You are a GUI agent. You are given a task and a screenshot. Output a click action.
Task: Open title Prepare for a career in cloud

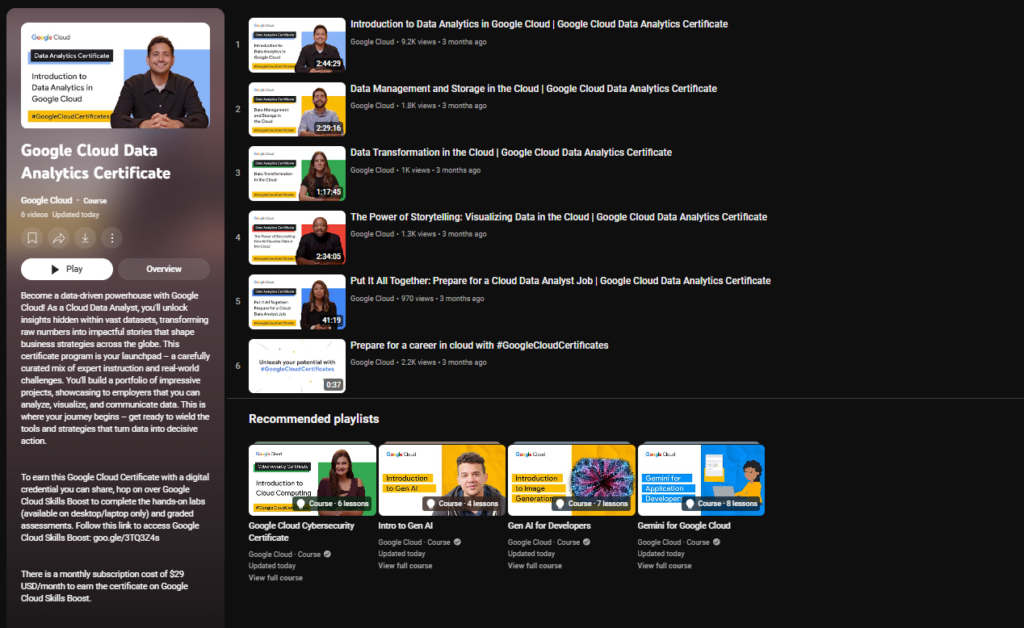point(479,345)
